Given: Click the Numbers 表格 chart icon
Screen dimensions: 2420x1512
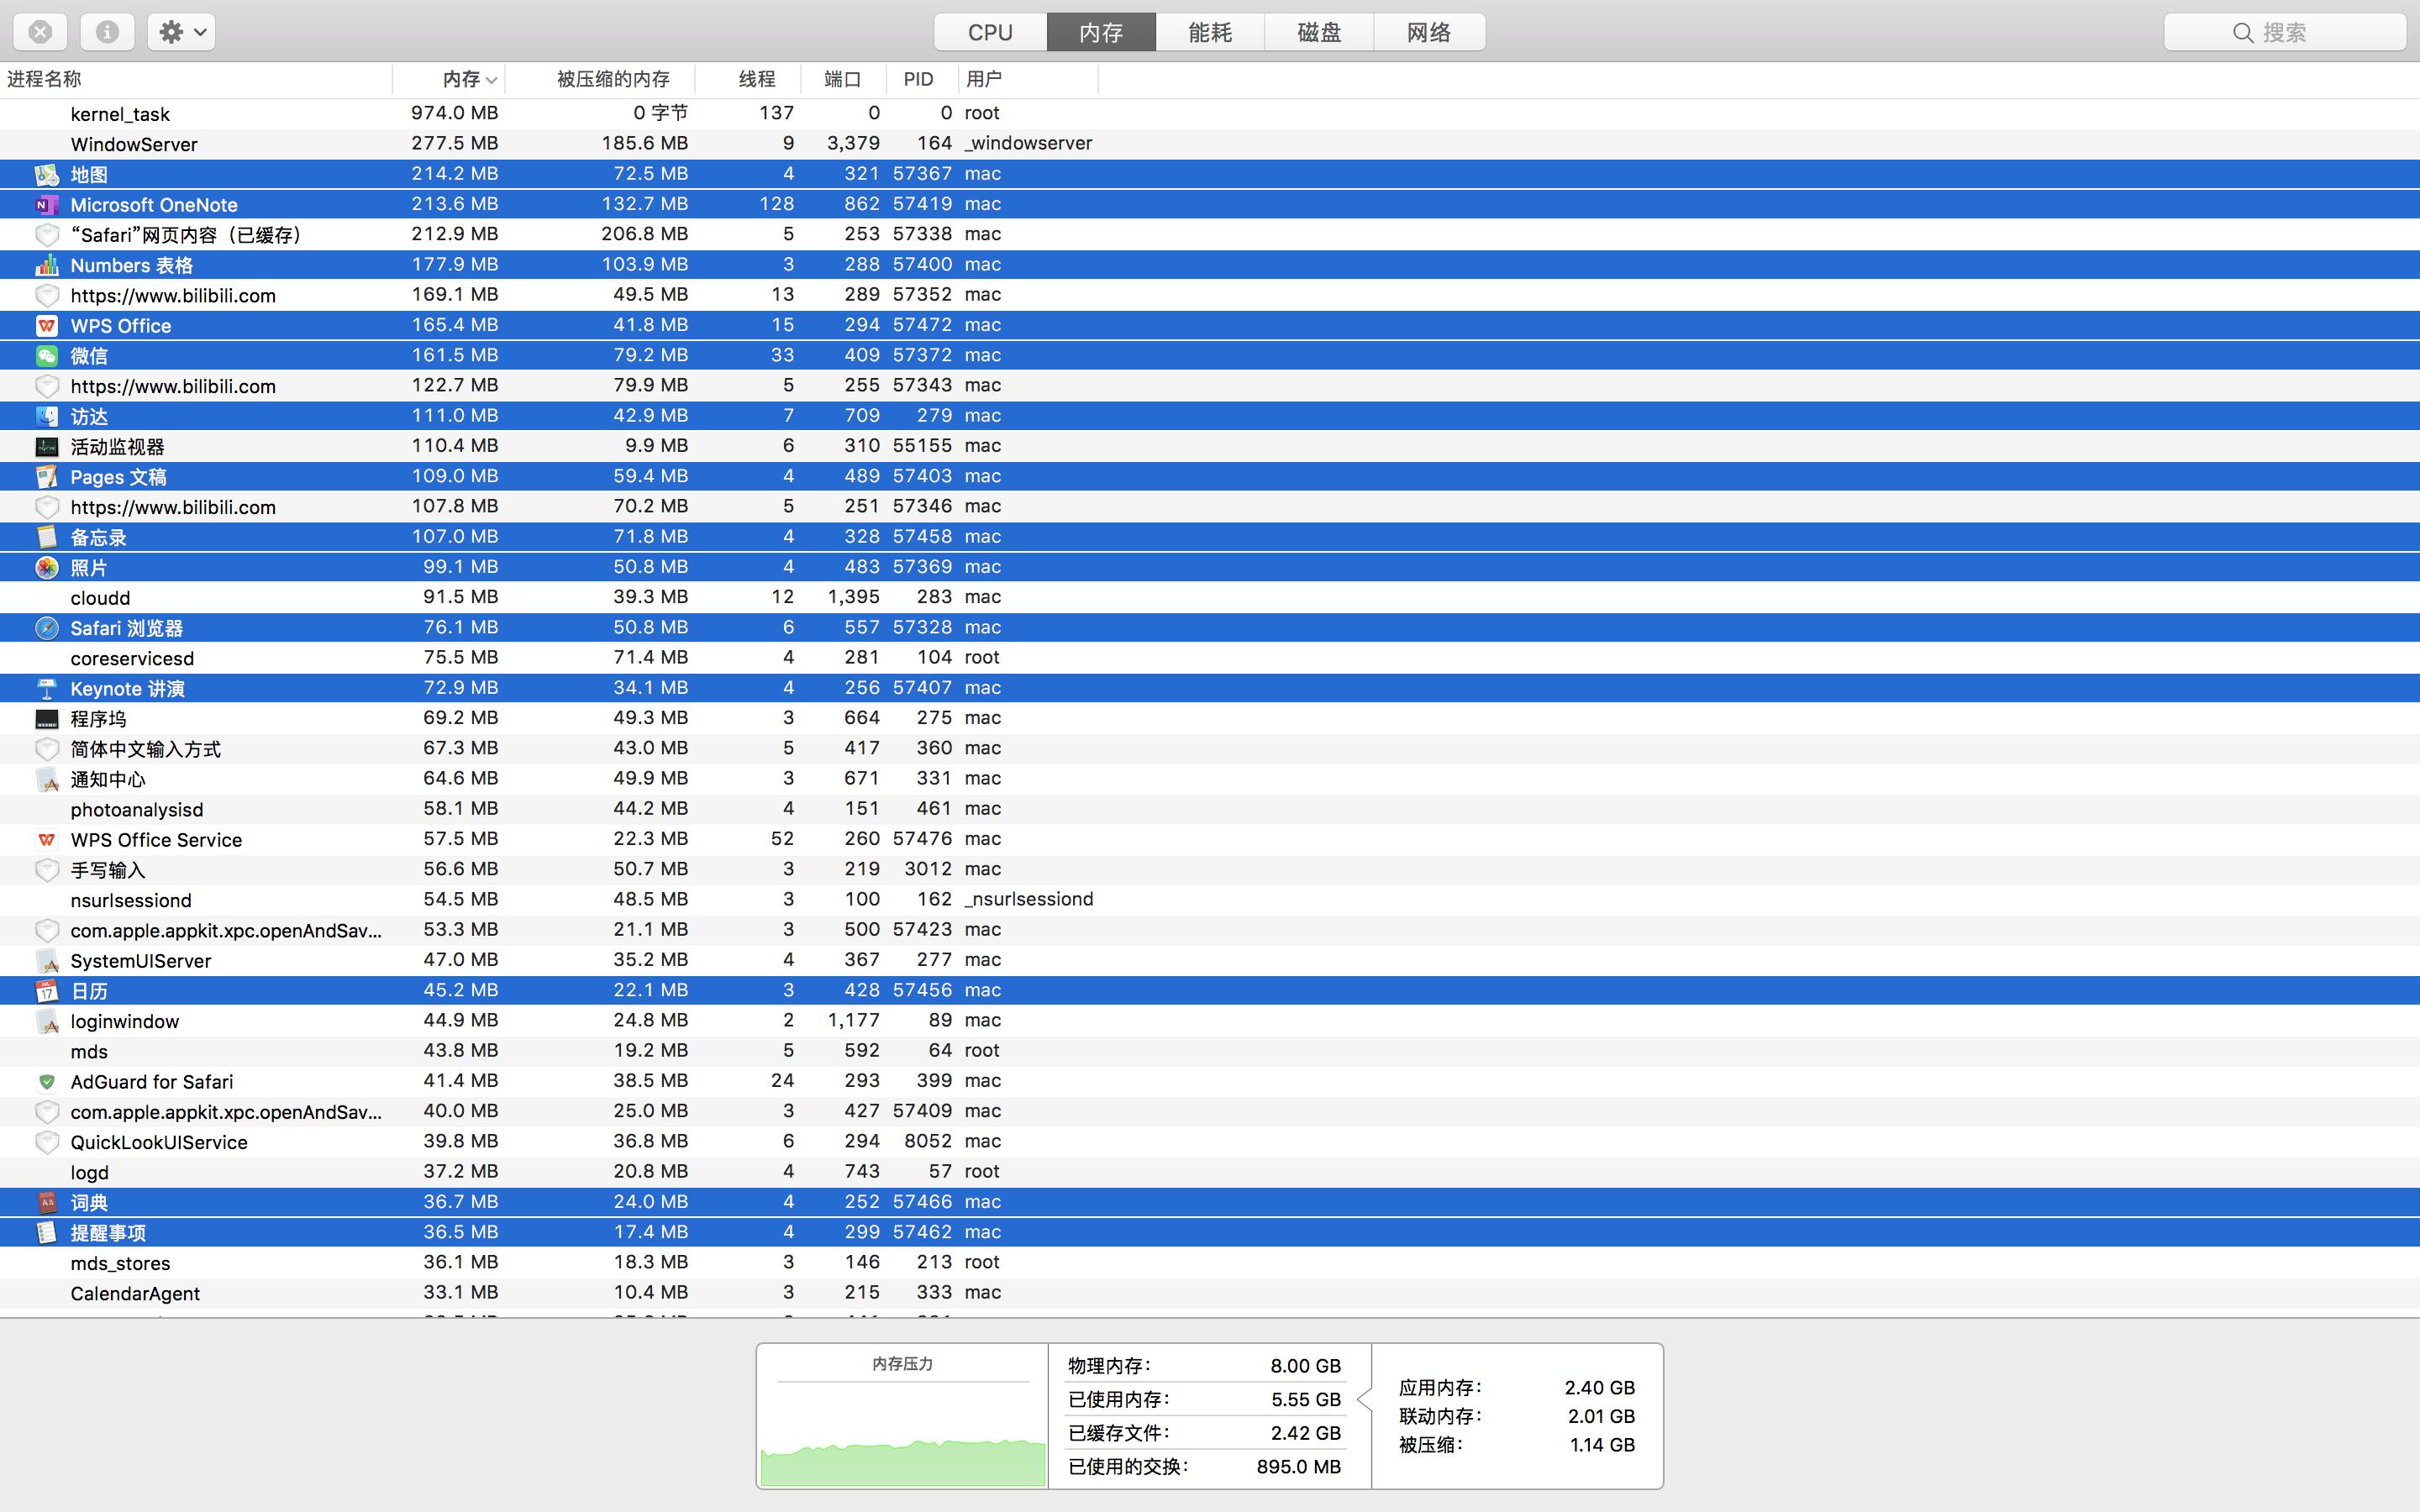Looking at the screenshot, I should [46, 265].
